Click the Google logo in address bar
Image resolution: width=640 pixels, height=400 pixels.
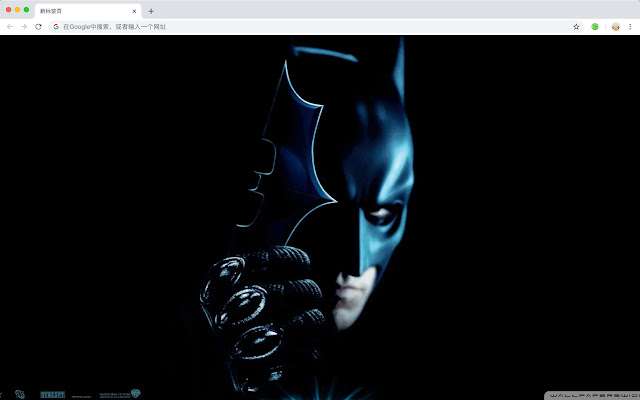point(56,27)
